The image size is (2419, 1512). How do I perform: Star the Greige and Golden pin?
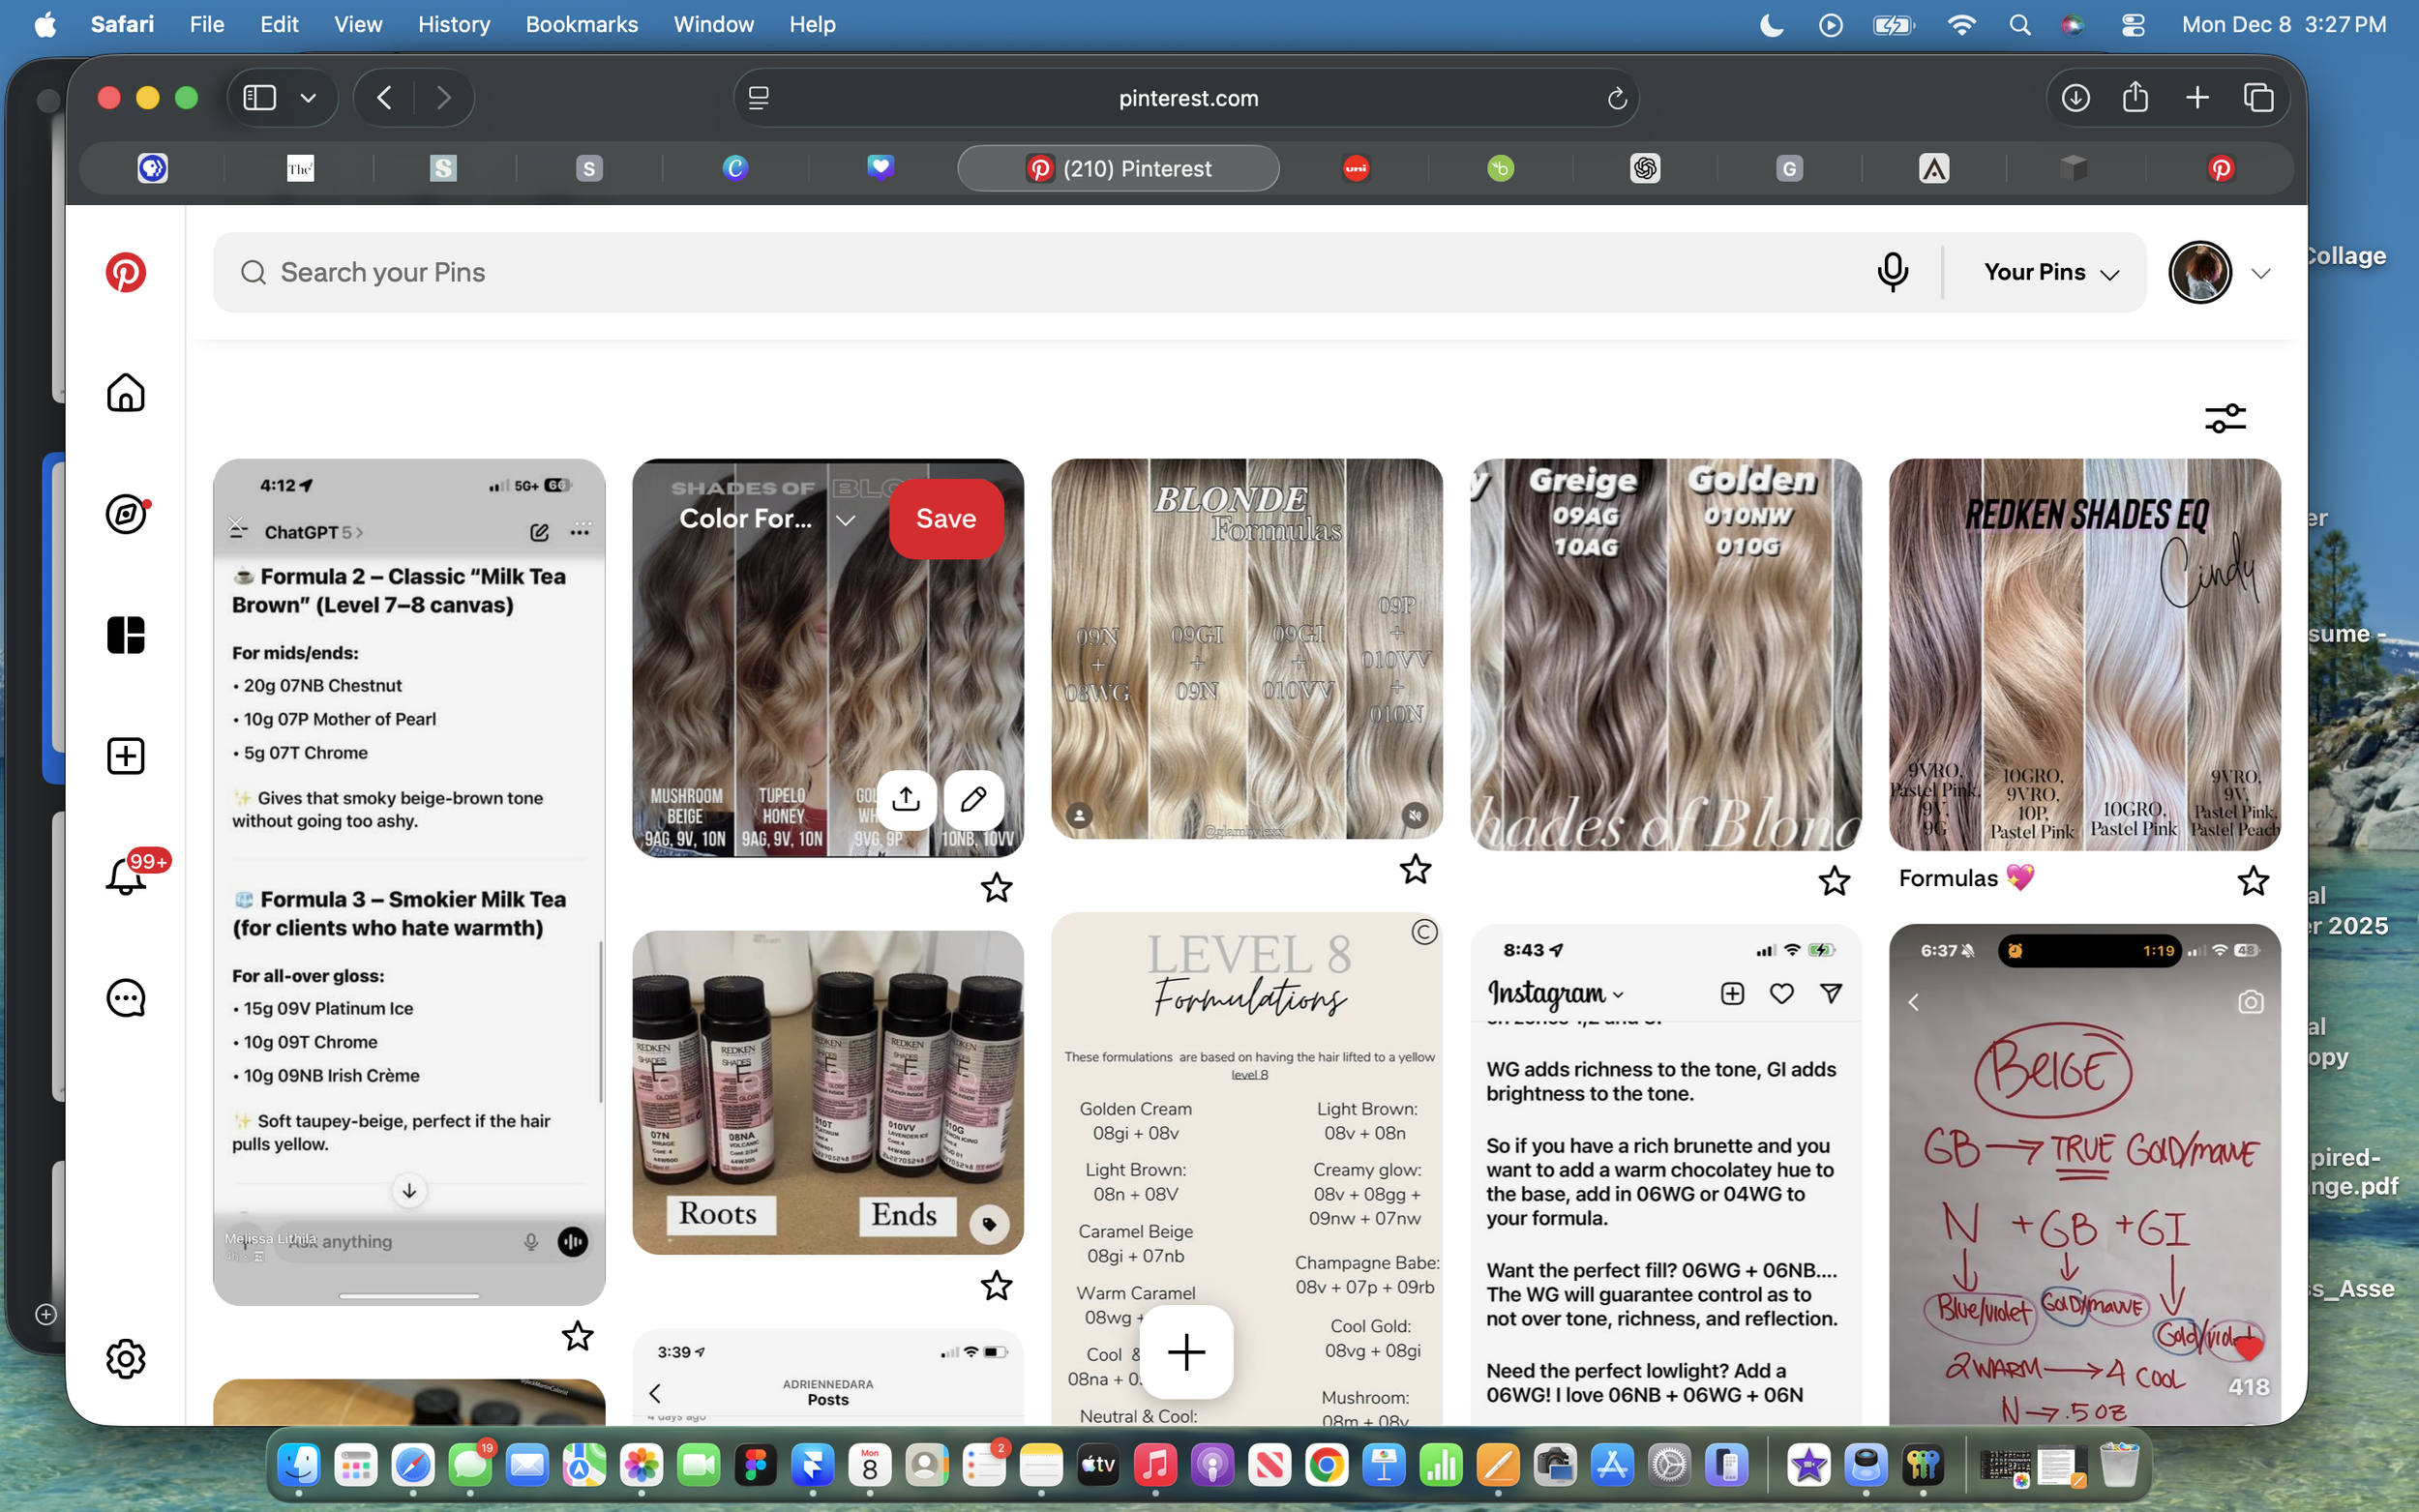click(x=1834, y=881)
